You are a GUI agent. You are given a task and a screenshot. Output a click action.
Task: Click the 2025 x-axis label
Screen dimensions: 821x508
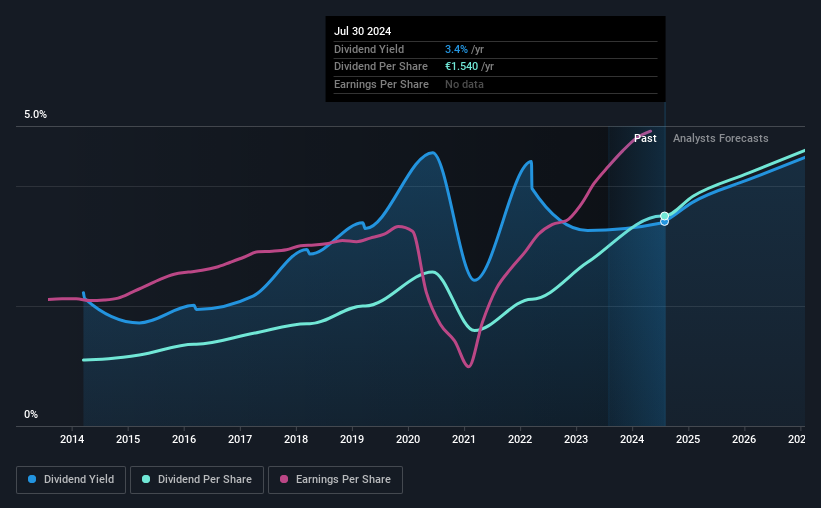(688, 439)
